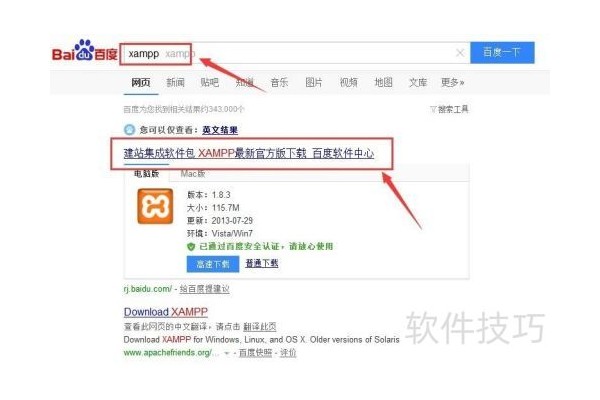Click the update date 2013-07-29
Image resolution: width=600 pixels, height=400 pixels.
click(232, 220)
